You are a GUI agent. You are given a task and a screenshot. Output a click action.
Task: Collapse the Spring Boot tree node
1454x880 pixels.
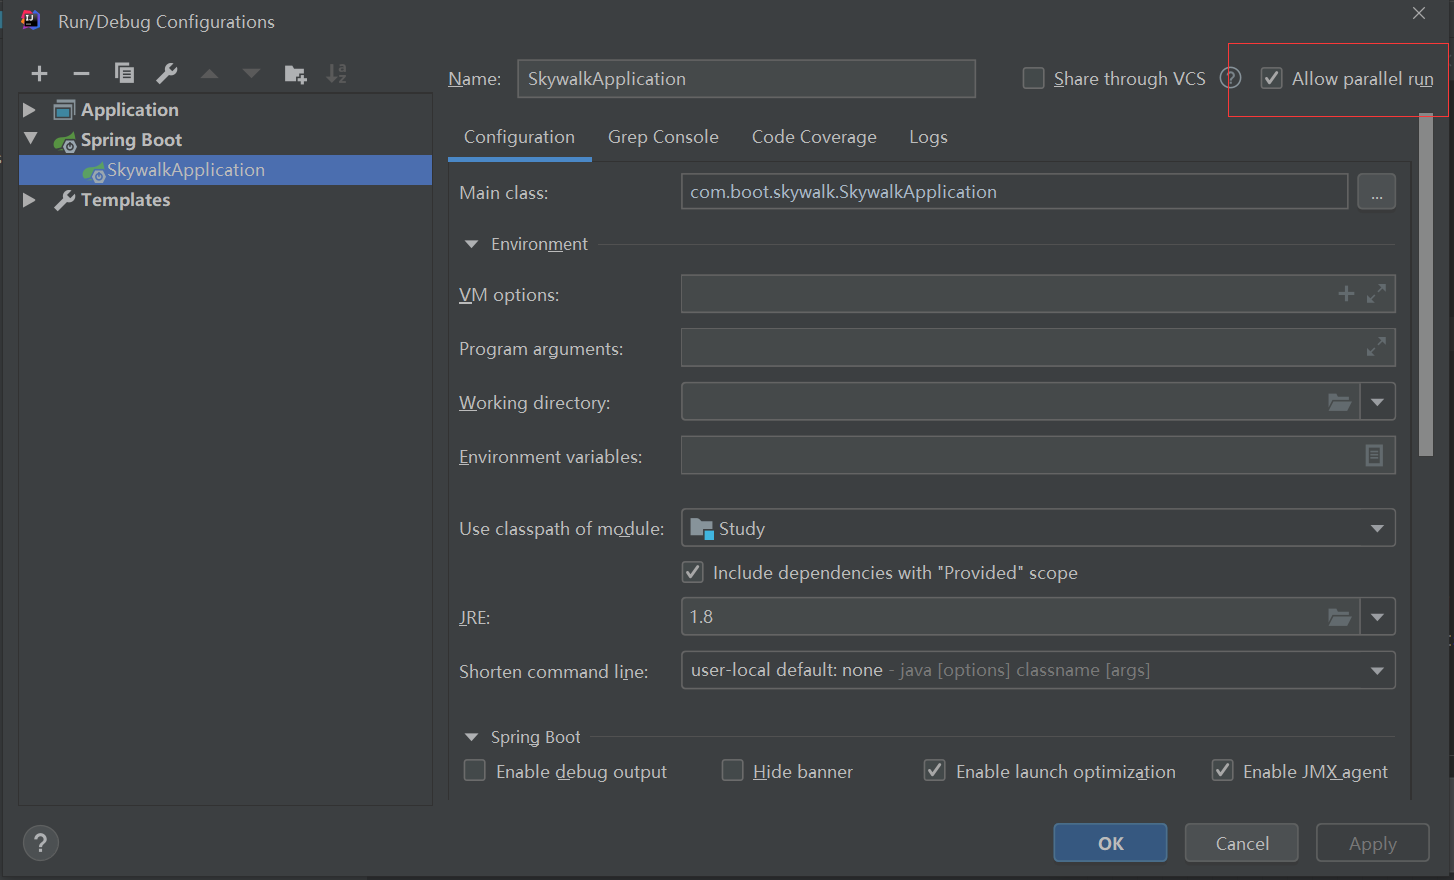[x=31, y=139]
